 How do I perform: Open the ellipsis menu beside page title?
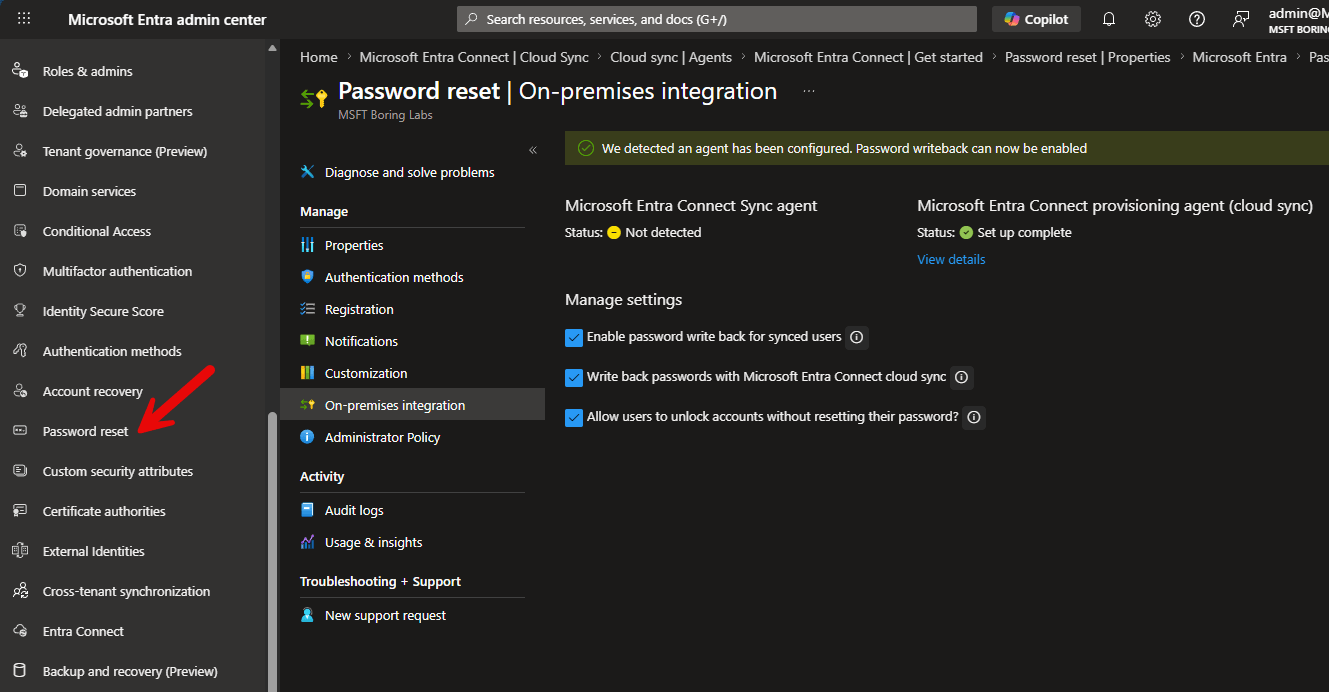coord(809,91)
